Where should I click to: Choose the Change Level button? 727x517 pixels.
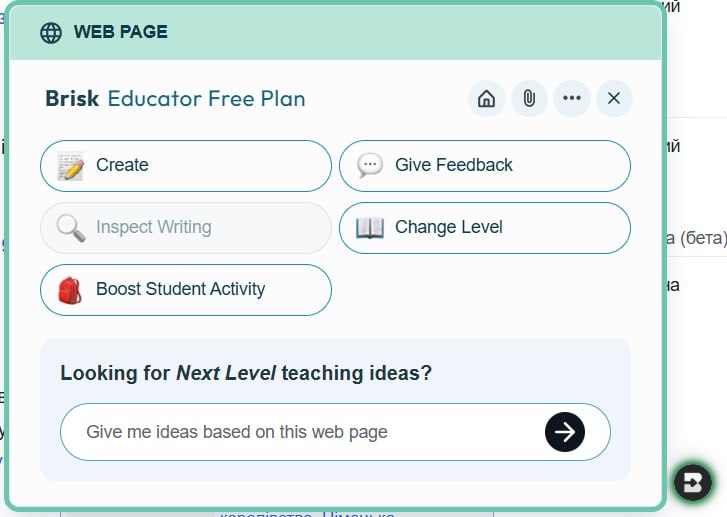484,228
